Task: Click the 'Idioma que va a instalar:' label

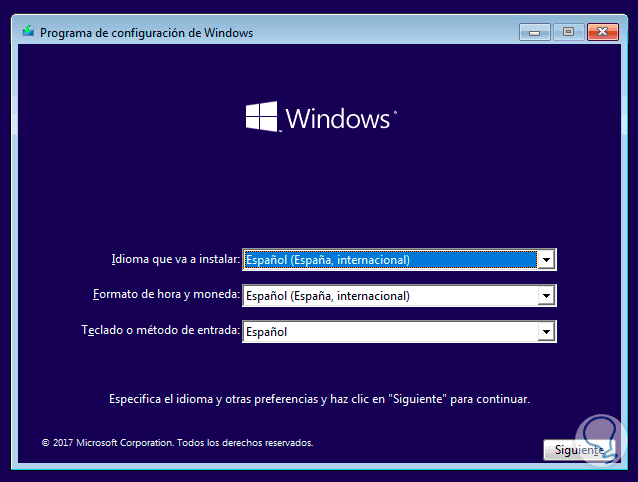Action: pos(176,259)
